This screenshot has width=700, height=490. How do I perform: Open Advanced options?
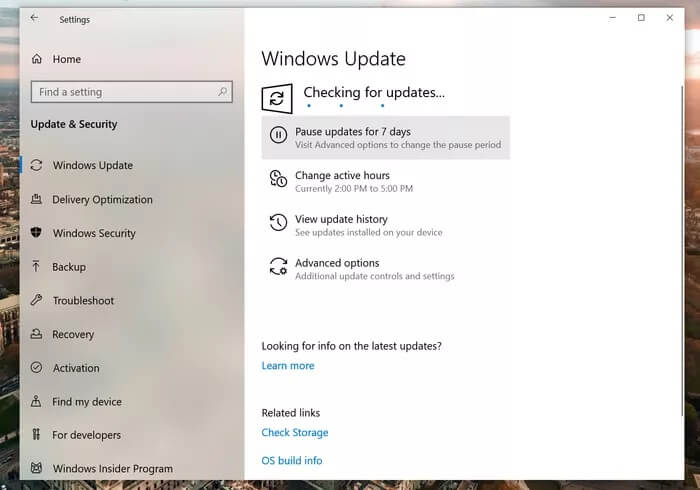point(386,269)
